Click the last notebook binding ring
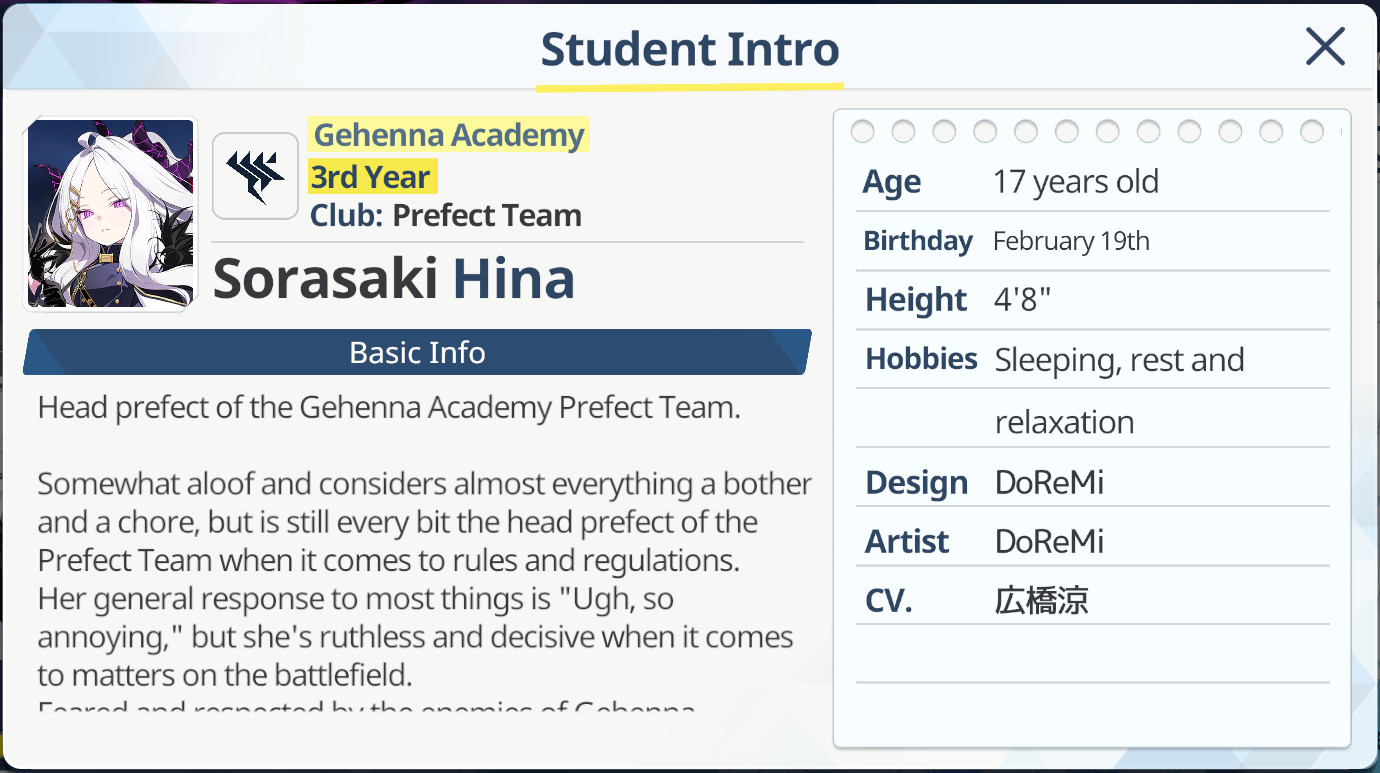 [1311, 131]
